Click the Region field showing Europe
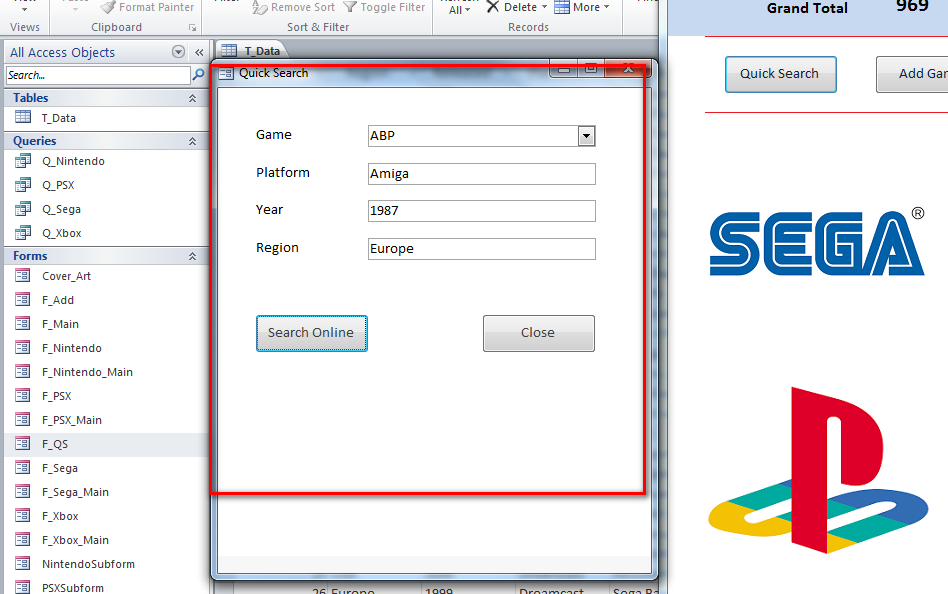The width and height of the screenshot is (948, 594). pyautogui.click(x=481, y=249)
